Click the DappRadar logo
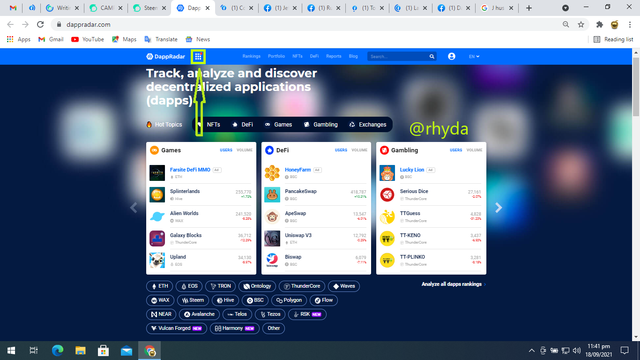The width and height of the screenshot is (640, 360). 166,57
